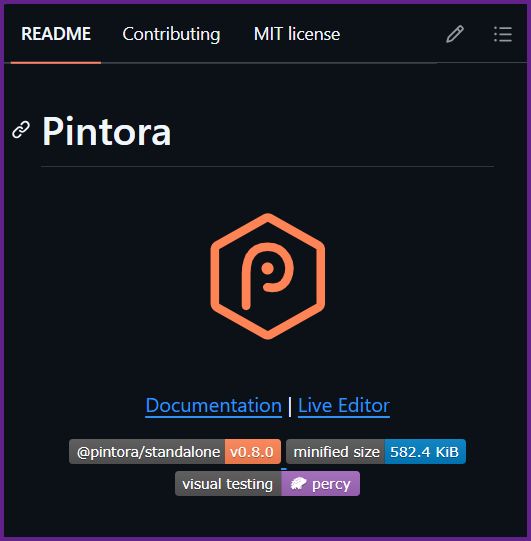Click the heading anchor link icon beside Pintora

[x=21, y=130]
